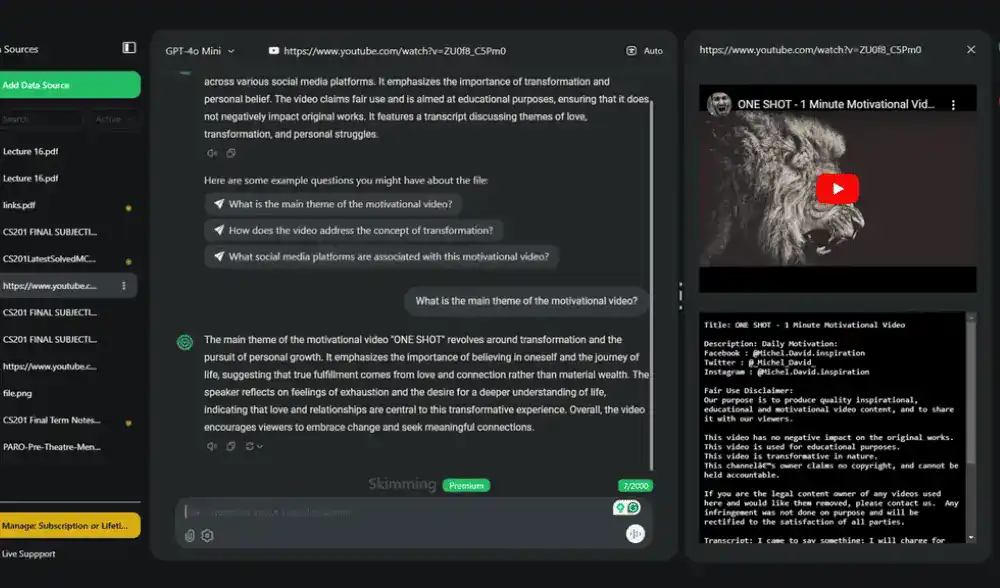Screen dimensions: 1000x588
Task: Close the YouTube preview panel
Action: click(x=970, y=50)
